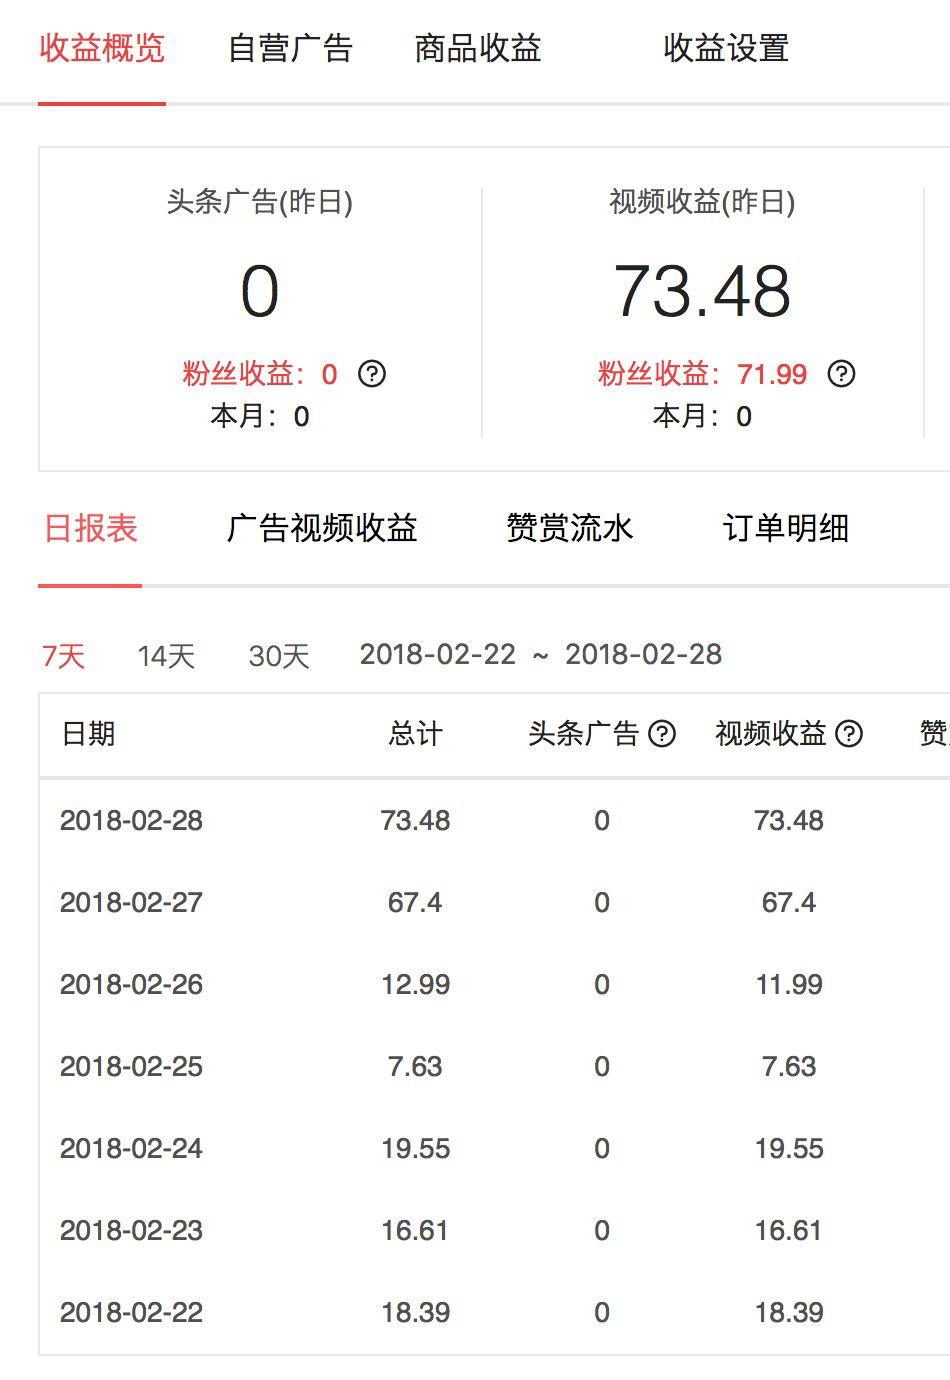Viewport: 950px width, 1380px height.
Task: Go to 商品收益 tab
Action: pos(478,48)
